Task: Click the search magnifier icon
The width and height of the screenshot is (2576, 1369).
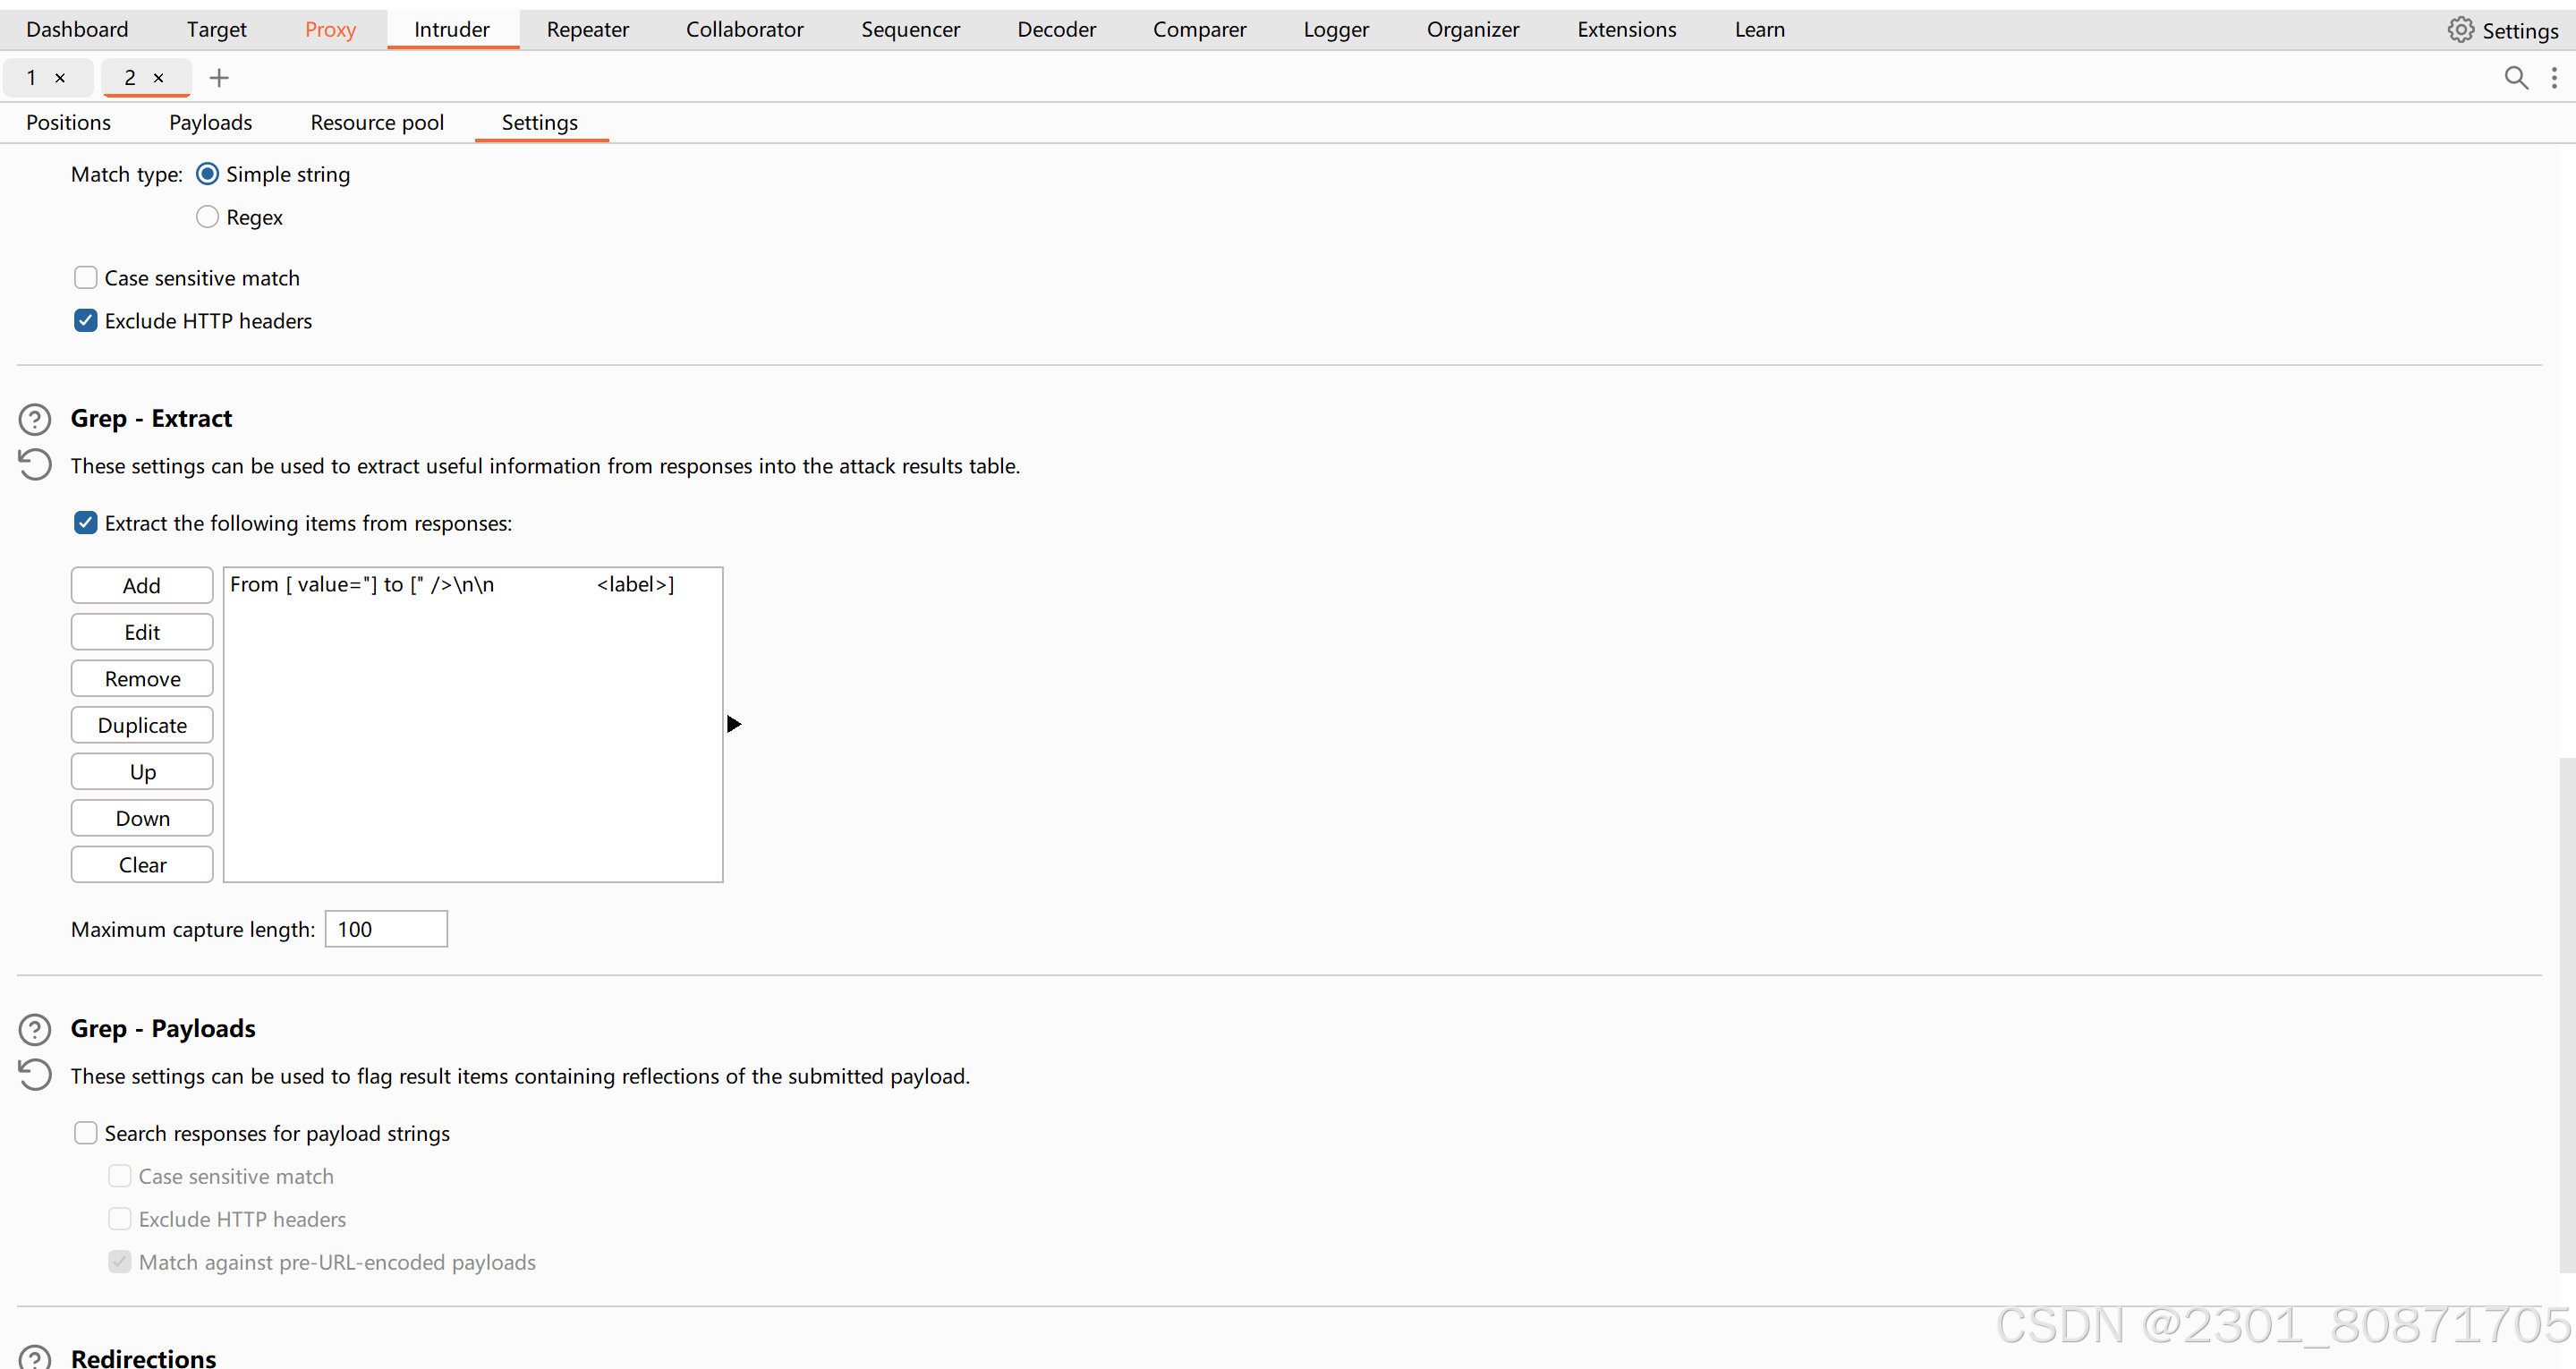Action: 2515,78
